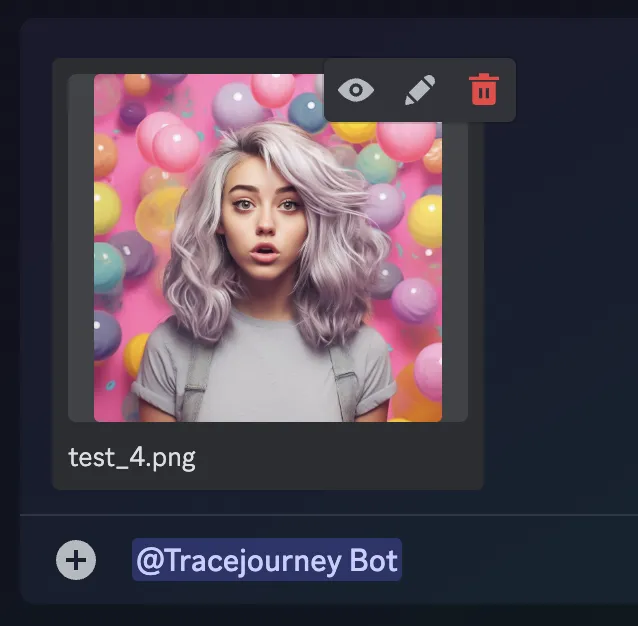Click the @Tracejourney Bot mention
The height and width of the screenshot is (626, 638).
(x=267, y=560)
